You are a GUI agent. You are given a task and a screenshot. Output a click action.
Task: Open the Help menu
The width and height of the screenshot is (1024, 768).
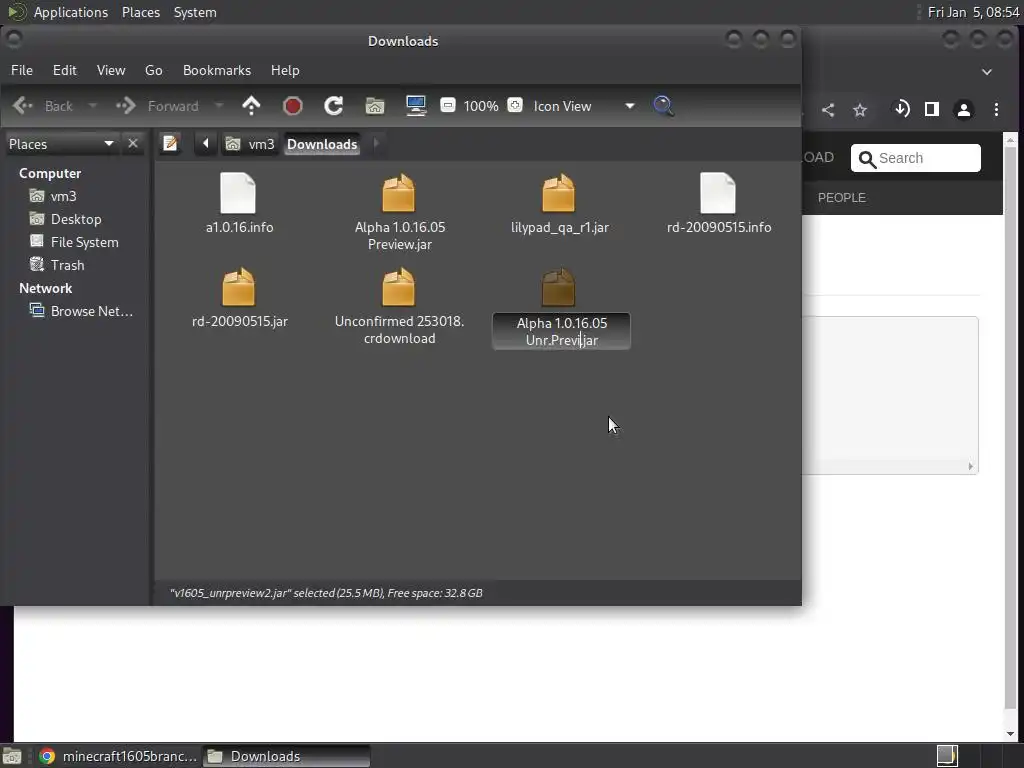(x=285, y=71)
